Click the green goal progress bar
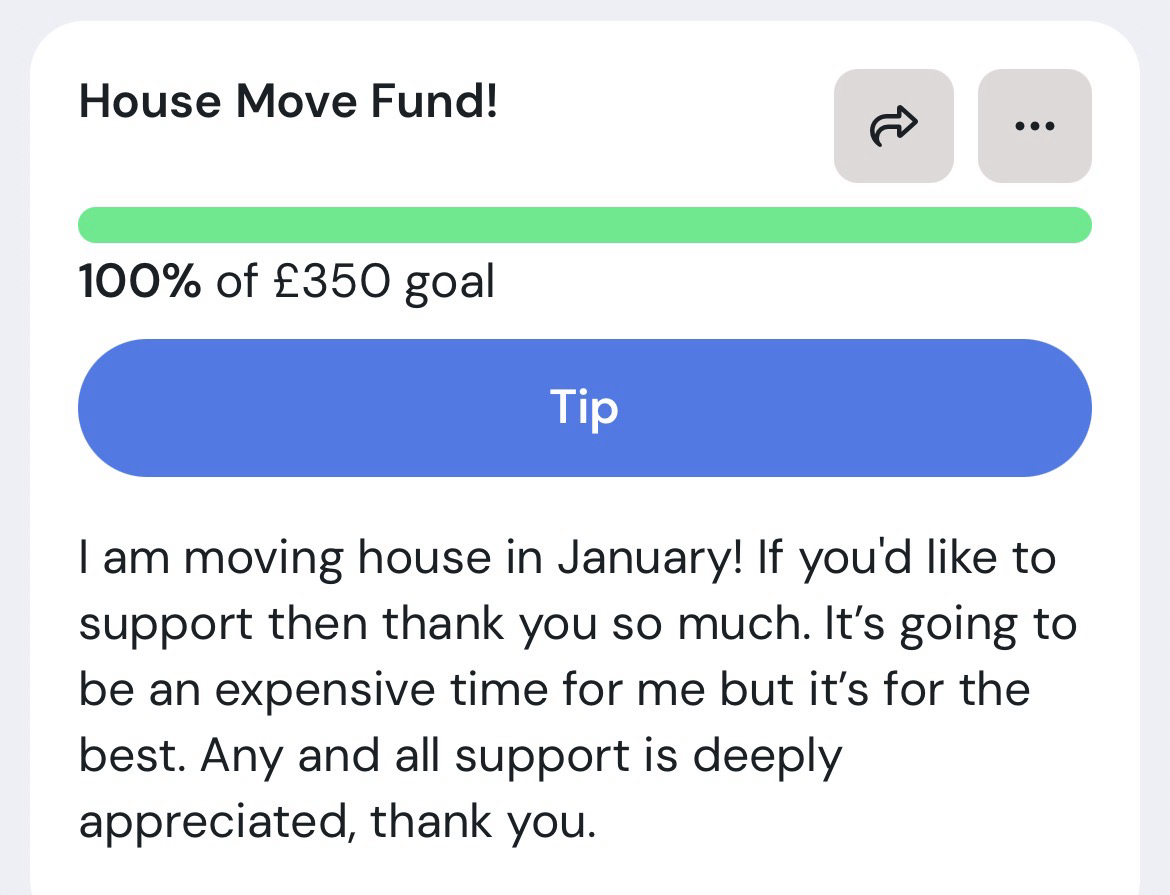This screenshot has height=895, width=1170. (584, 225)
